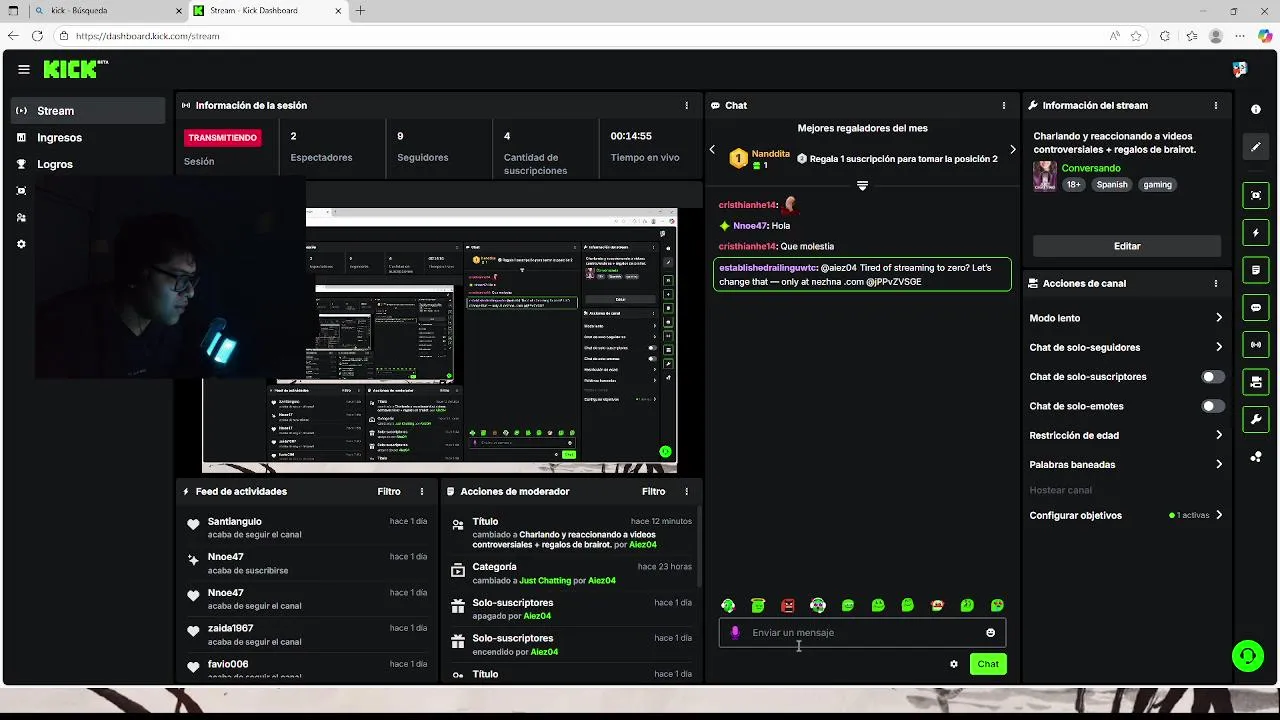Reload the browser page
This screenshot has height=720, width=1280.
pos(37,36)
